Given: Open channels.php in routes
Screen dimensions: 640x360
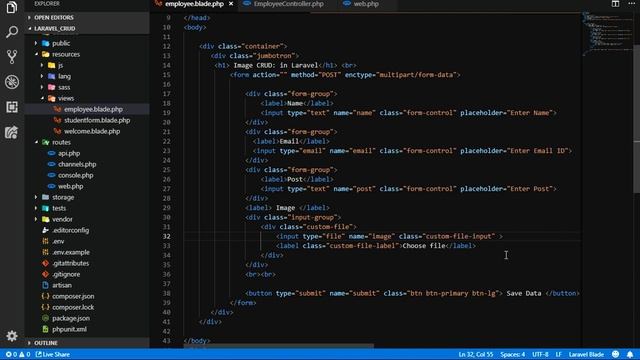Looking at the screenshot, I should (77, 164).
